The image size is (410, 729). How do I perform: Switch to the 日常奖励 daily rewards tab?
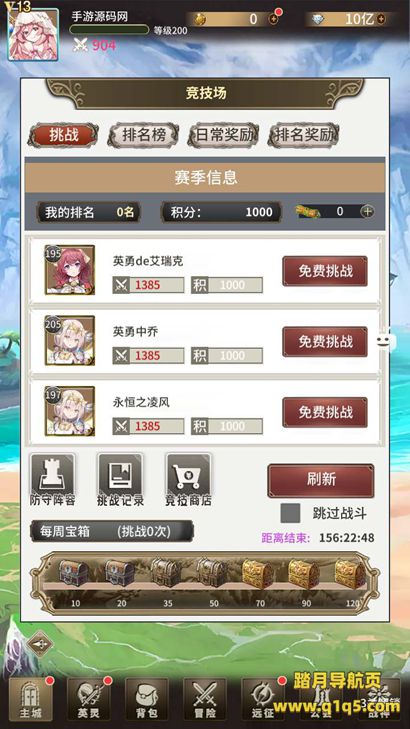pyautogui.click(x=224, y=135)
